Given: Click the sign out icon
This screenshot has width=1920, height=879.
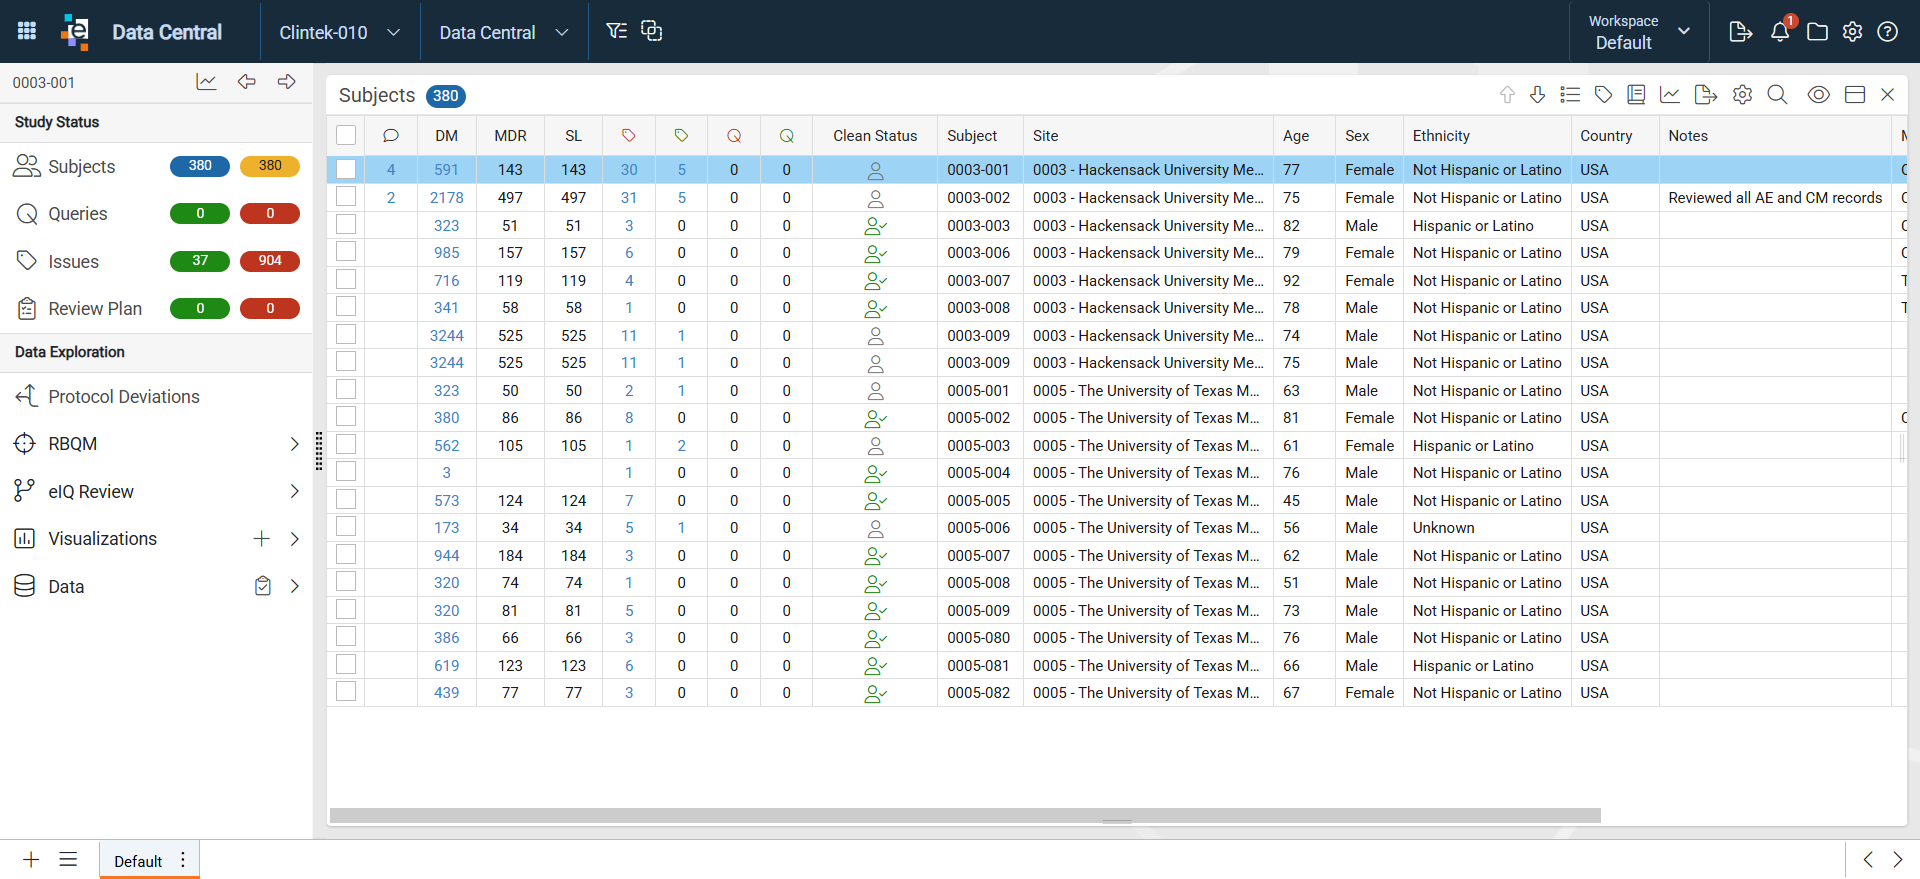Looking at the screenshot, I should (x=1740, y=32).
